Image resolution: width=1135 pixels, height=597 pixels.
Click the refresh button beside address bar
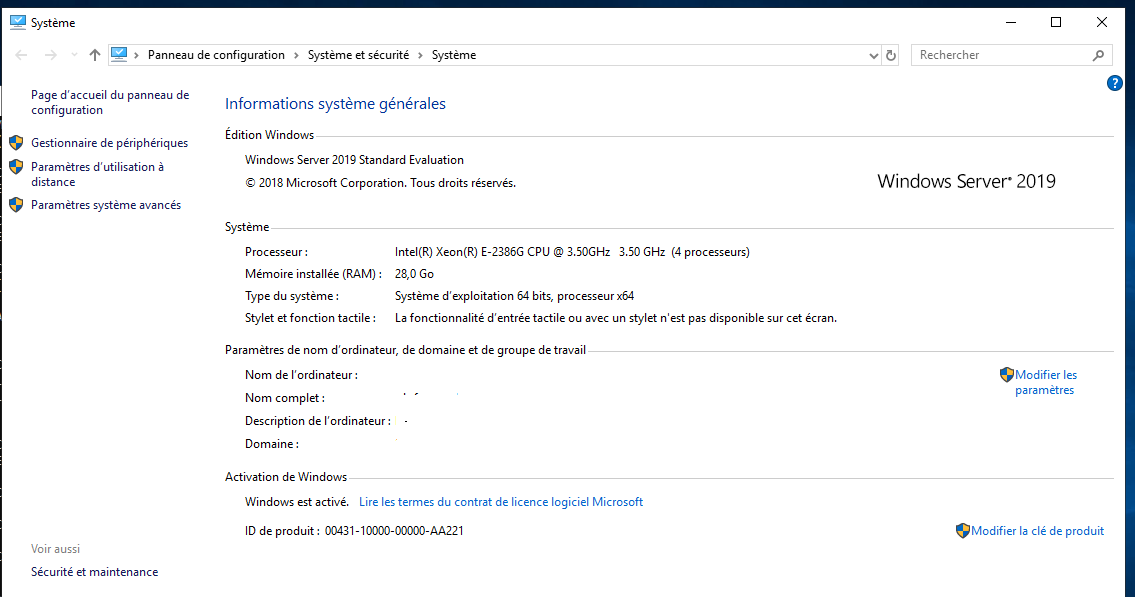891,55
